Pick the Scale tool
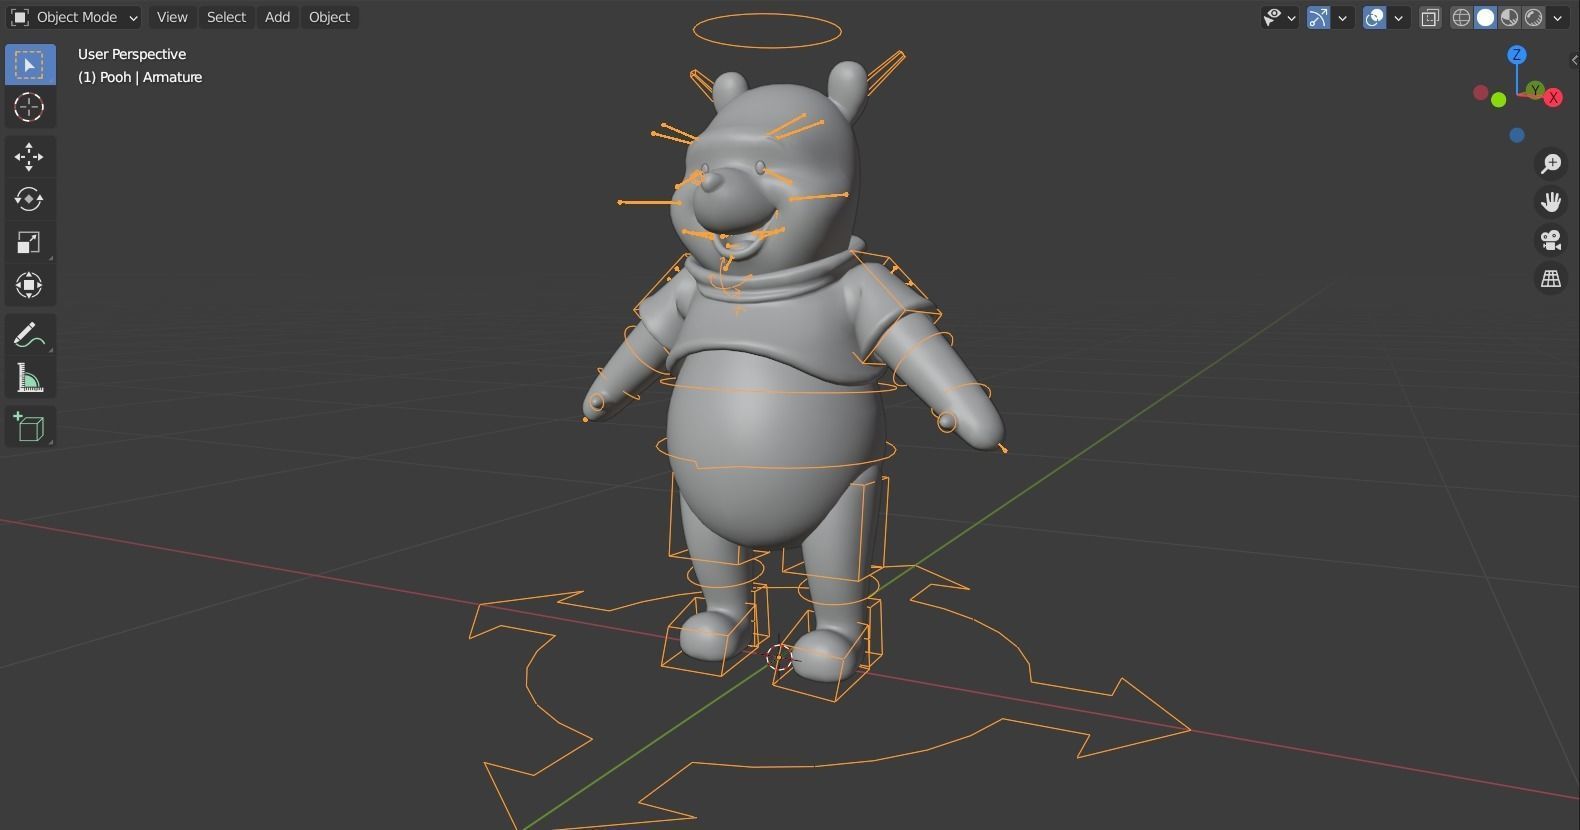The height and width of the screenshot is (830, 1580). coord(29,242)
